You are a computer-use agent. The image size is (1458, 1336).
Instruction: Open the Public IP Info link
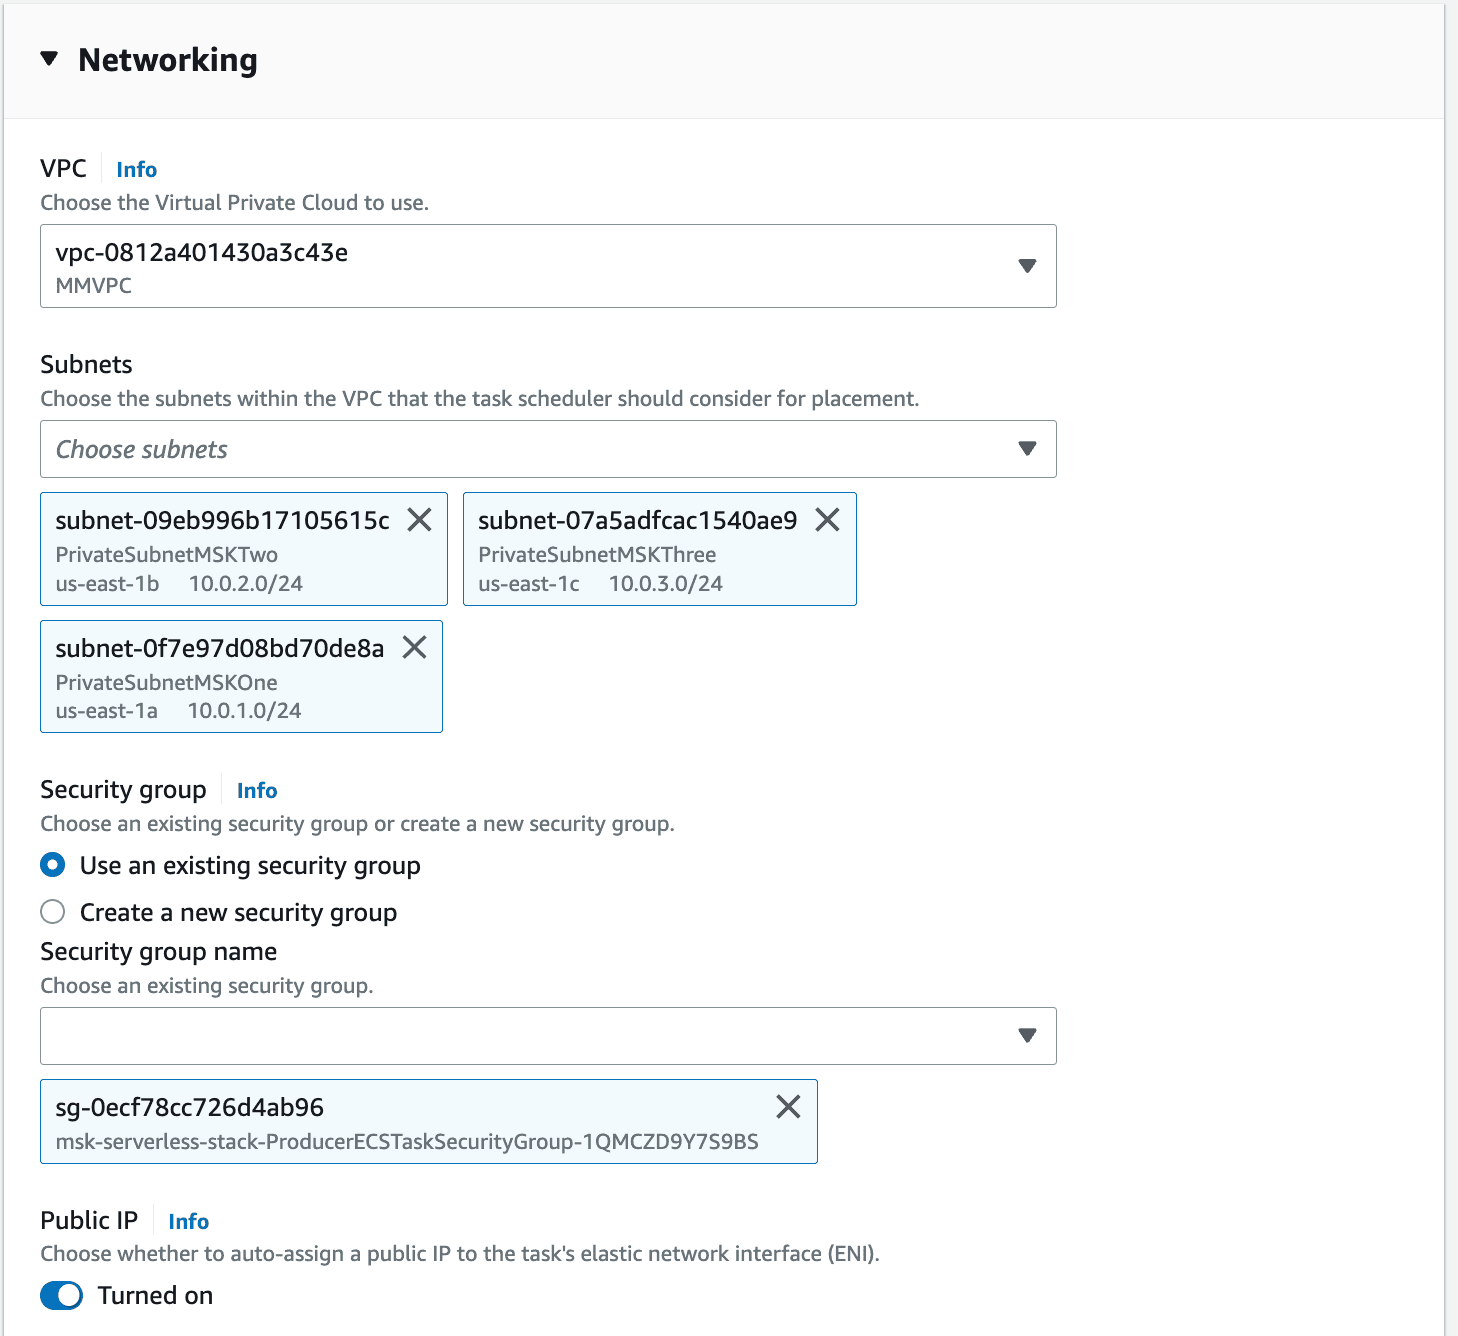pos(189,1222)
